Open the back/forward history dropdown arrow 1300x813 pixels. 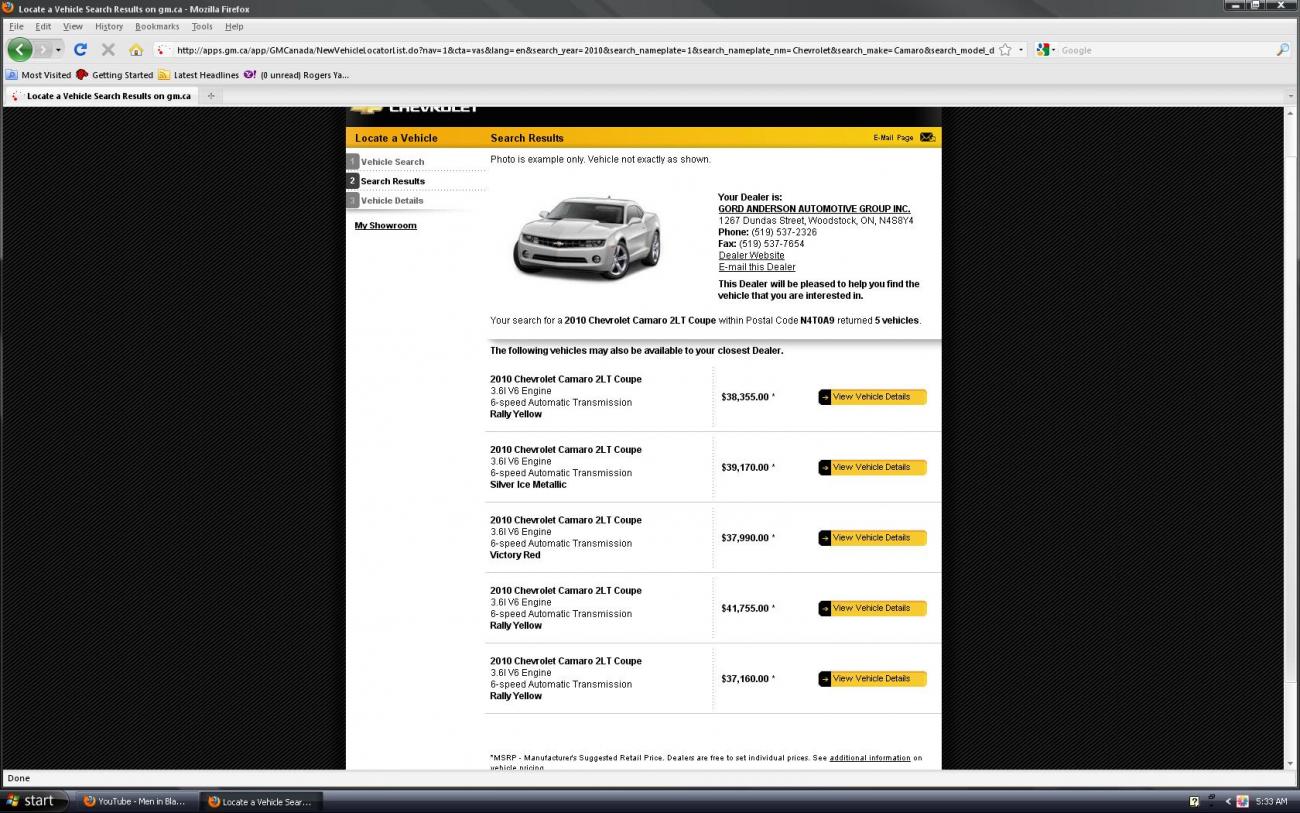pos(58,49)
